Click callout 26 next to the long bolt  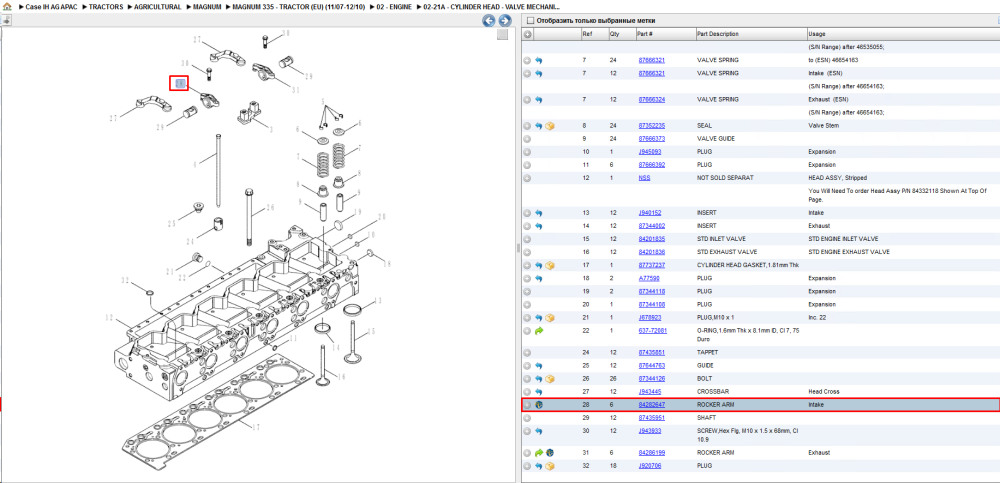click(x=270, y=207)
